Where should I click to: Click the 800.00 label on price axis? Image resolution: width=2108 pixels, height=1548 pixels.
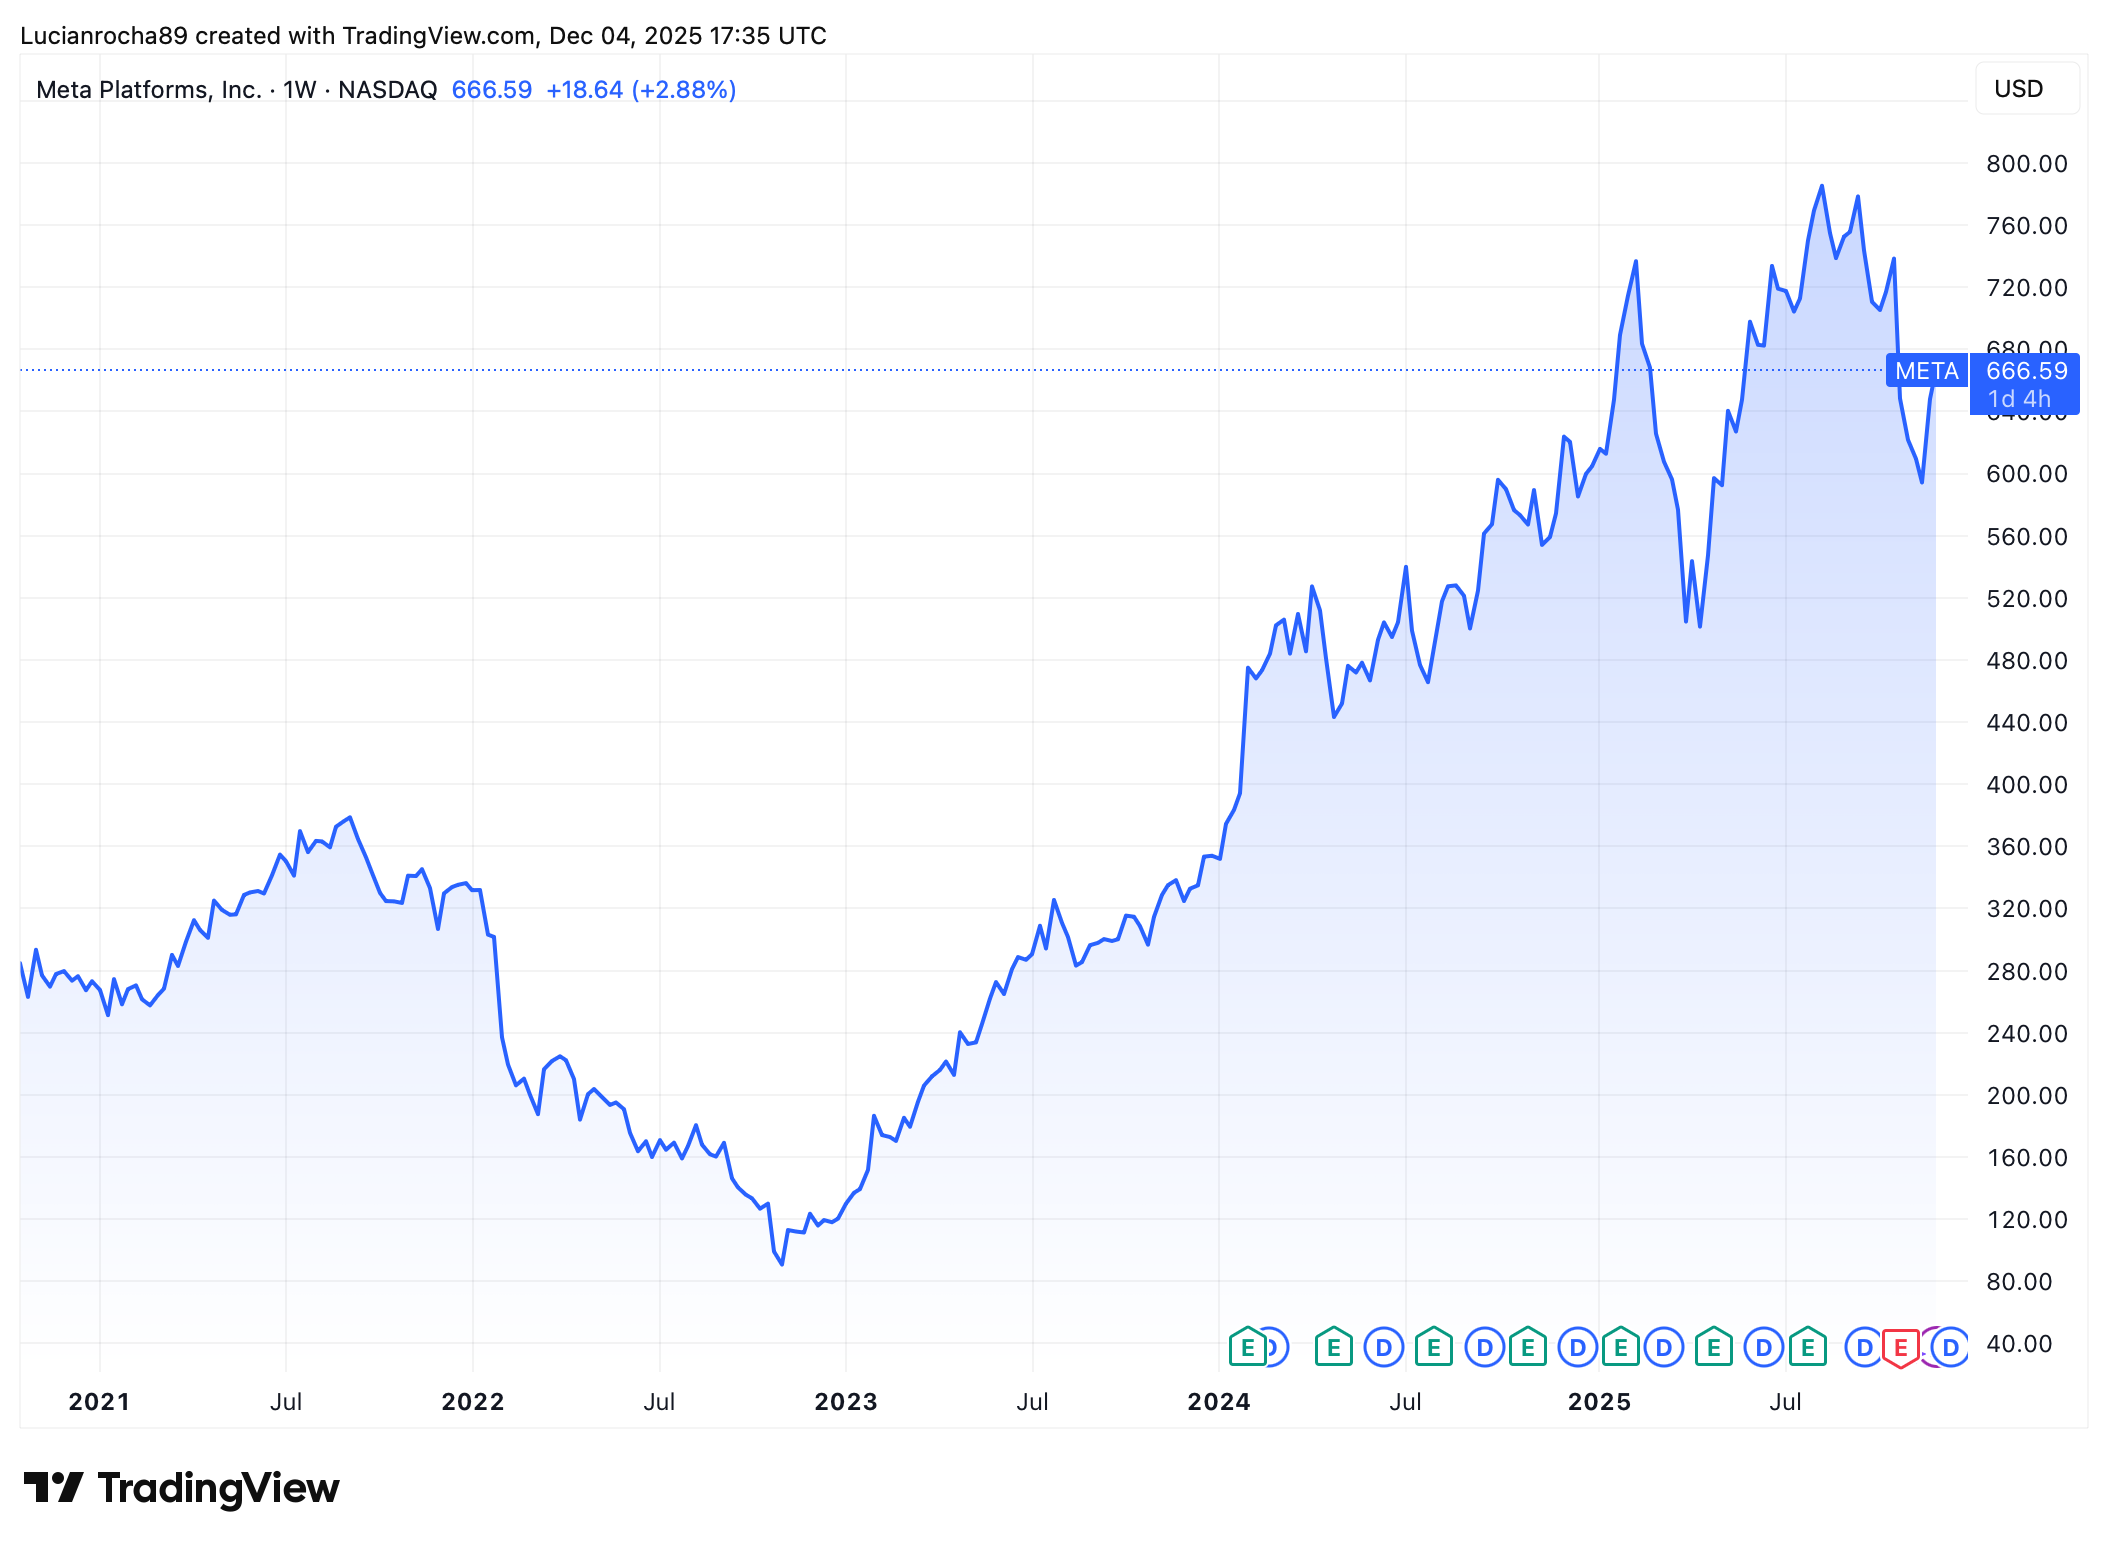[x=2026, y=163]
